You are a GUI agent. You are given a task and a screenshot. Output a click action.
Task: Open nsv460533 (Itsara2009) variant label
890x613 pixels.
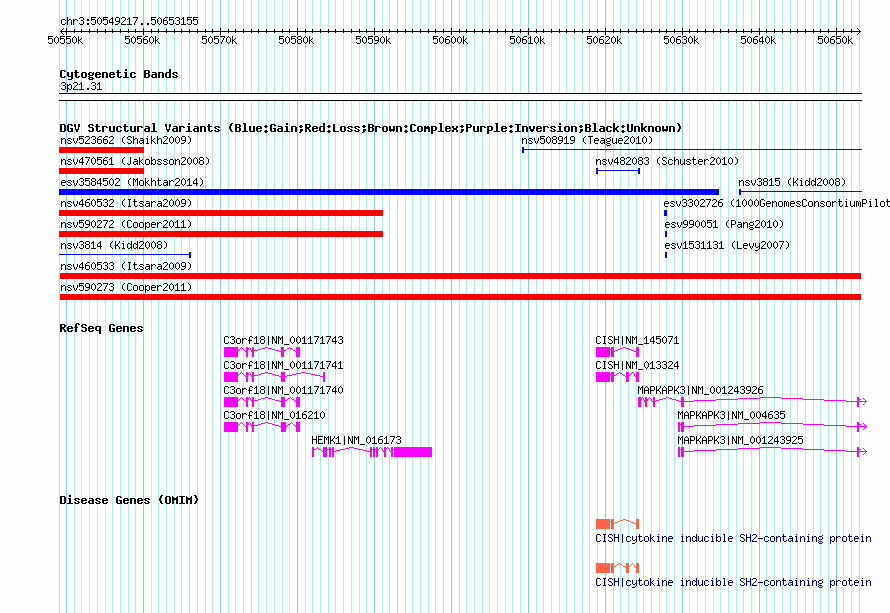(x=126, y=266)
